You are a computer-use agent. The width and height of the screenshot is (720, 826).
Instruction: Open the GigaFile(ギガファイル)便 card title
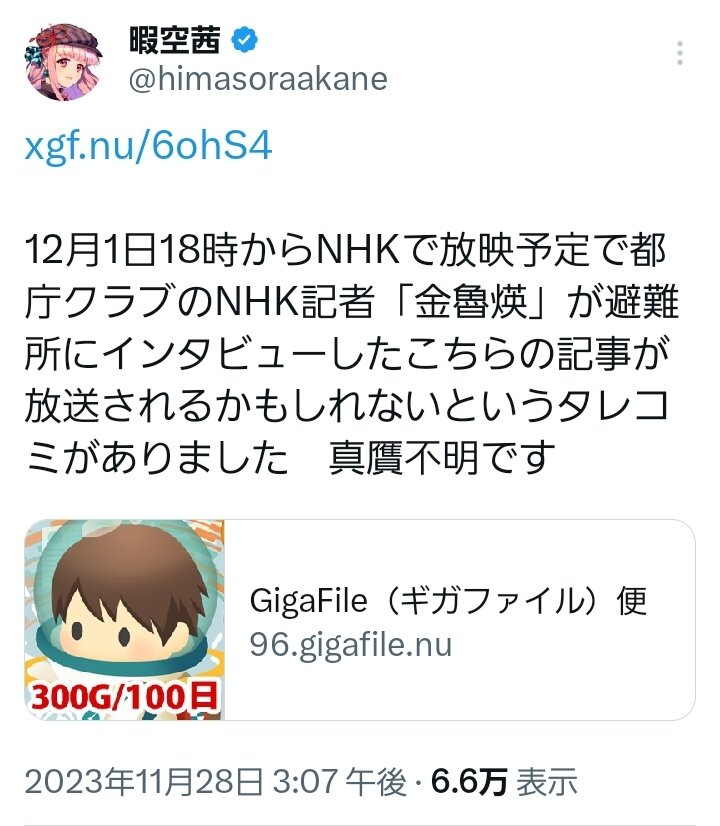pyautogui.click(x=448, y=600)
